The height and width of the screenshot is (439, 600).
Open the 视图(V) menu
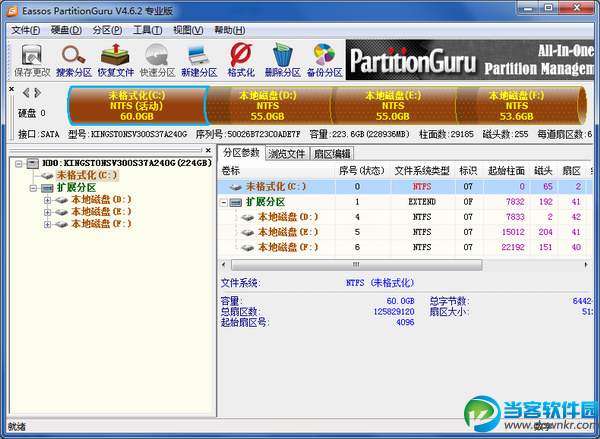click(188, 30)
